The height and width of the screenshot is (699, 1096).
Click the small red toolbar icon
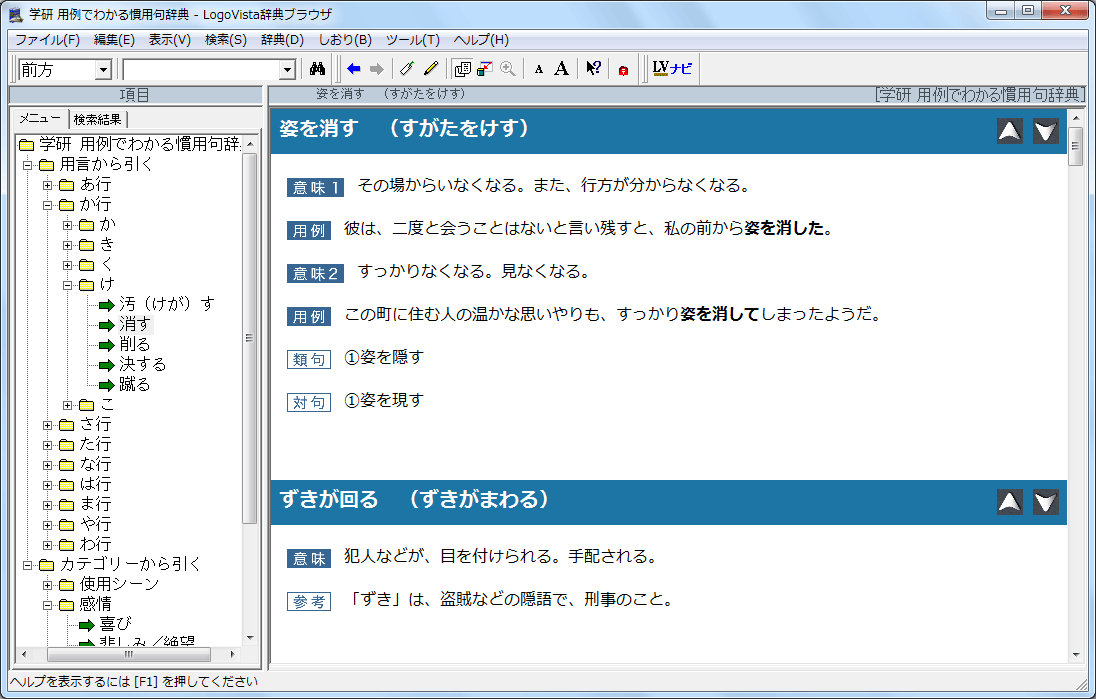click(x=623, y=69)
